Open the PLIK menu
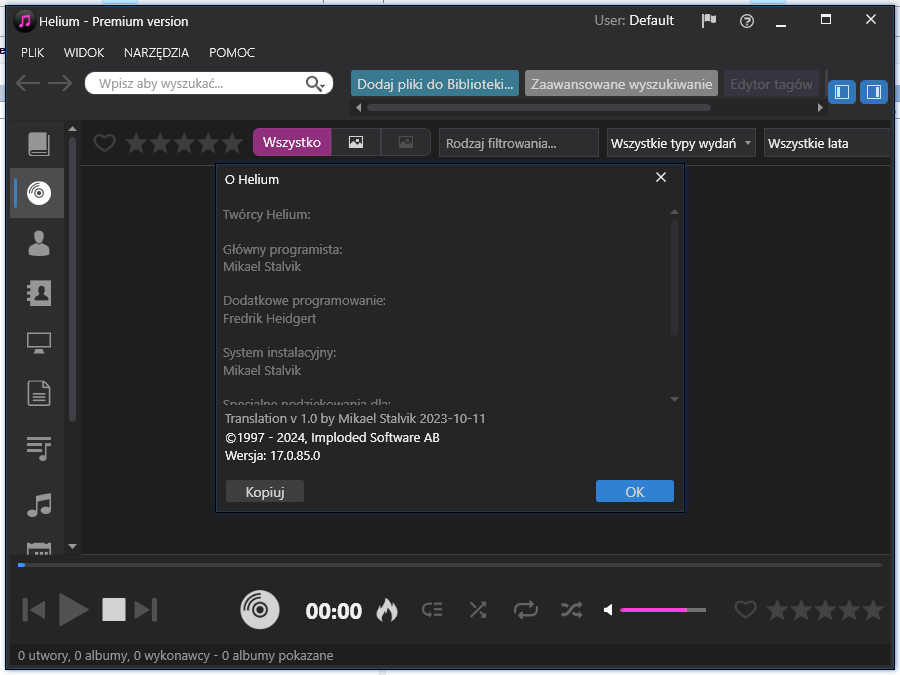Screen dimensions: 900x675 [33, 53]
